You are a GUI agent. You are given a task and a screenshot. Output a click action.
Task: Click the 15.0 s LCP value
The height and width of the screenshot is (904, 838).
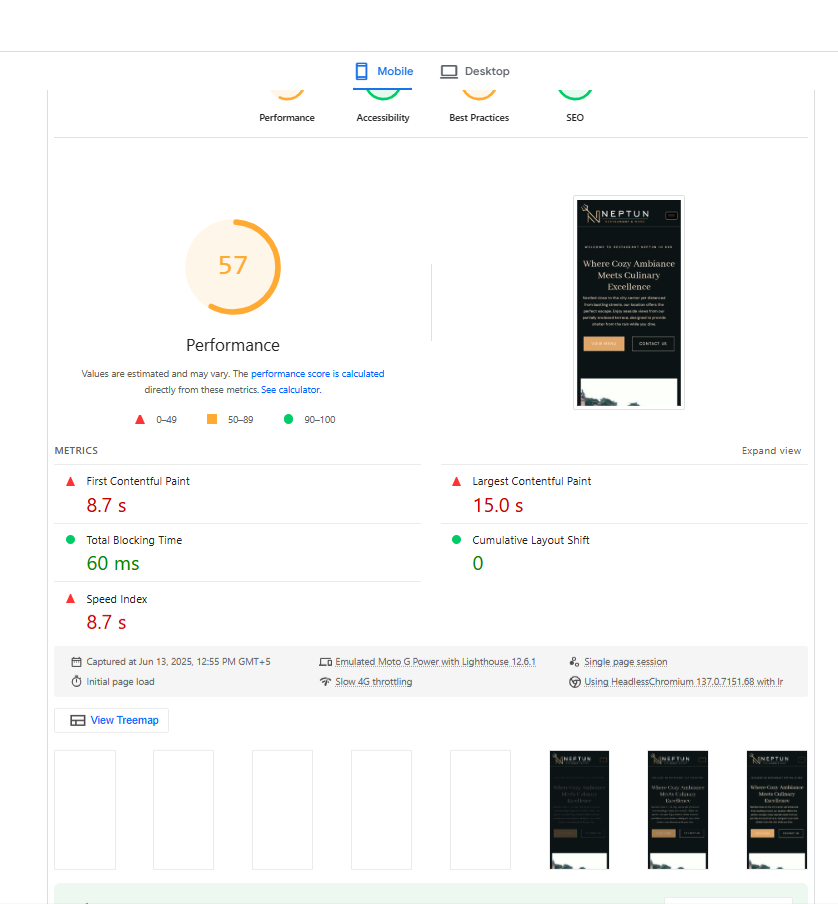click(498, 506)
